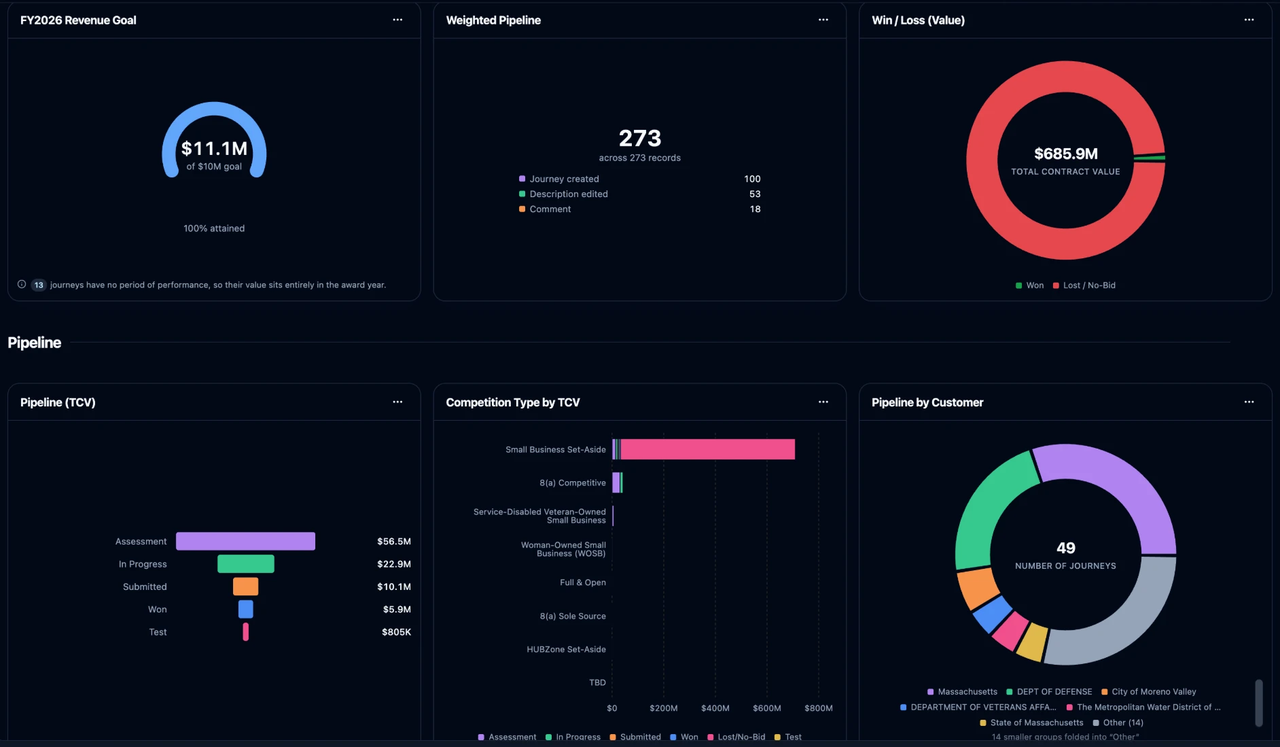The width and height of the screenshot is (1280, 747).
Task: Open Weighted Pipeline card options menu
Action: pos(823,20)
